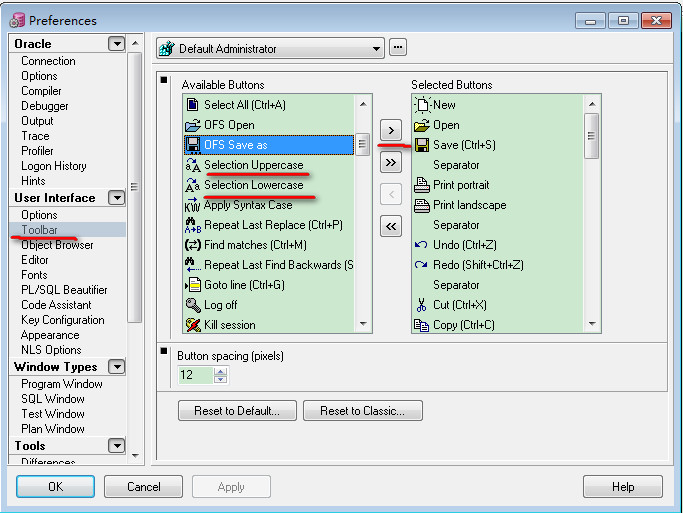The image size is (683, 513).
Task: Open Help for preferences
Action: [623, 486]
